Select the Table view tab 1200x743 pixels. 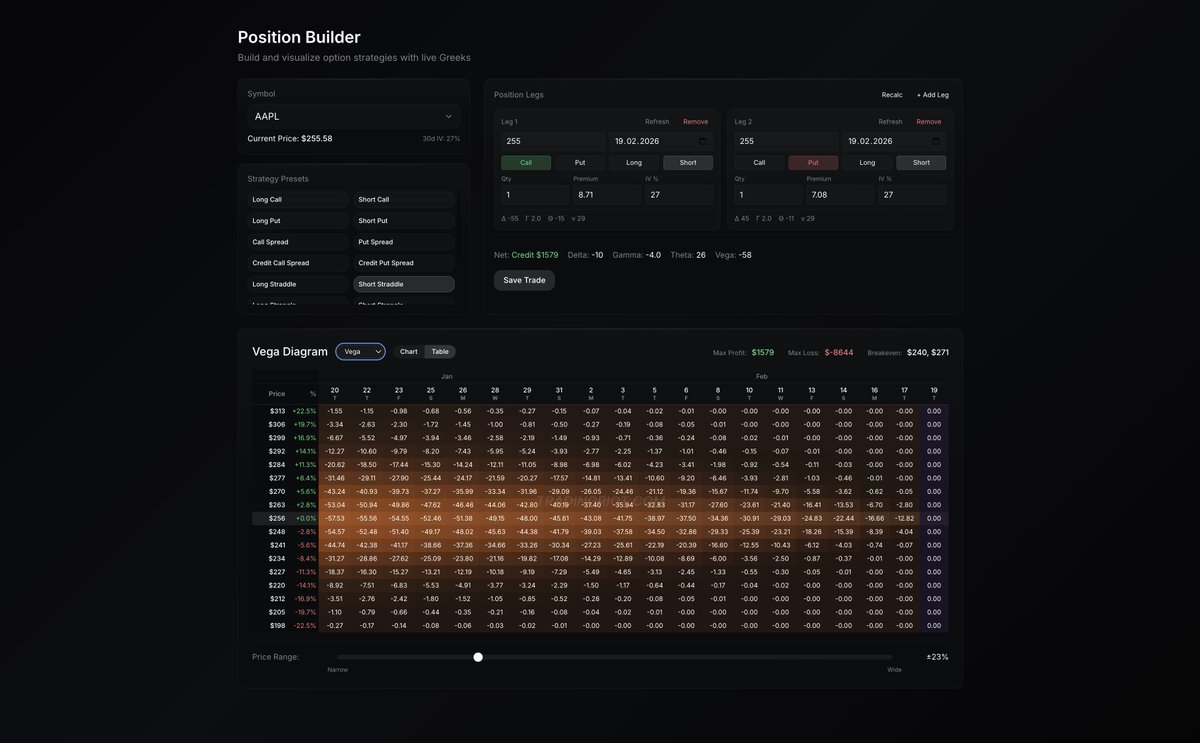tap(439, 352)
